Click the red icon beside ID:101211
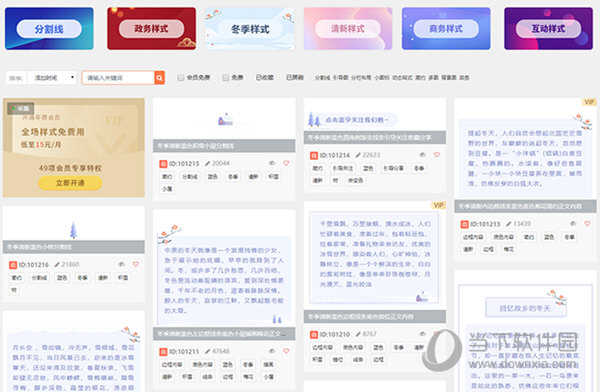 click(x=163, y=351)
